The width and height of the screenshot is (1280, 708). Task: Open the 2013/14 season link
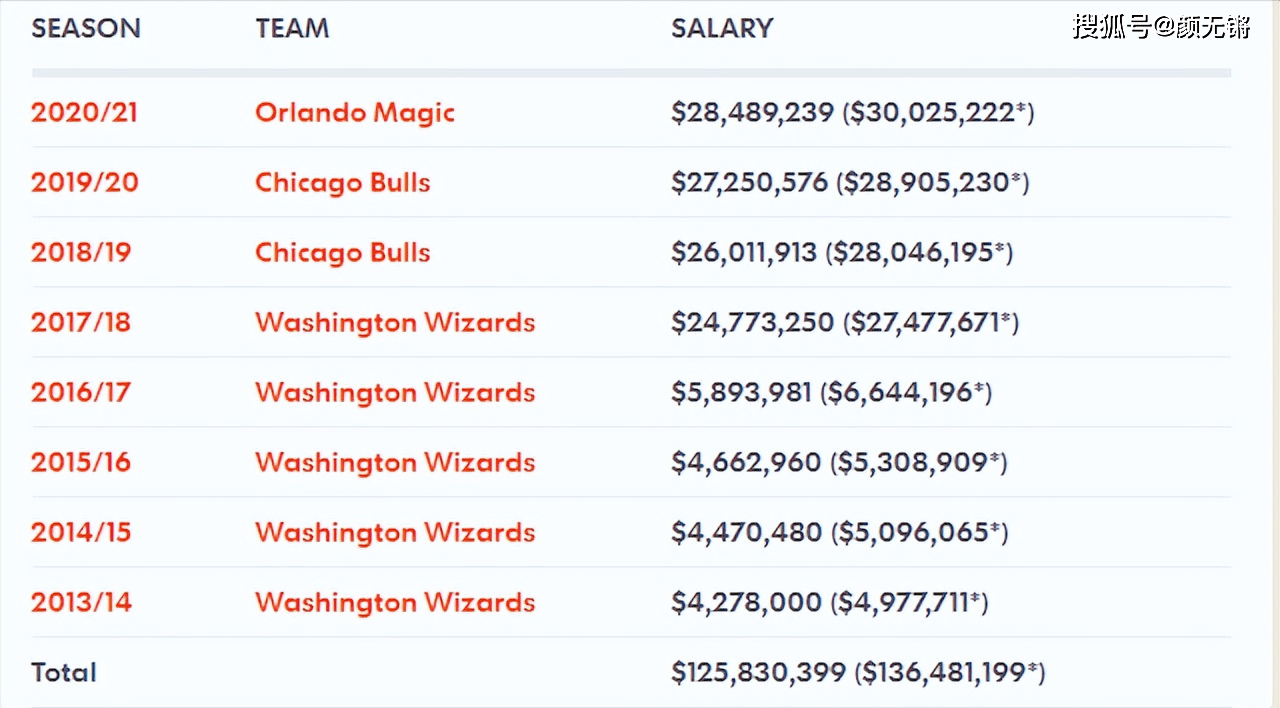[81, 602]
